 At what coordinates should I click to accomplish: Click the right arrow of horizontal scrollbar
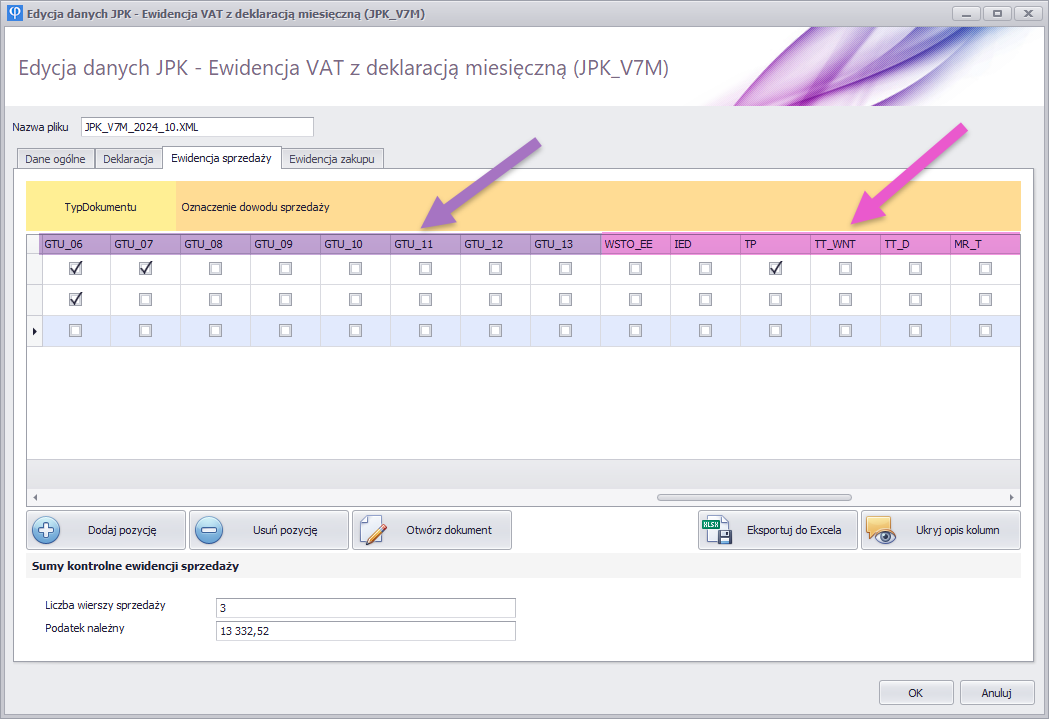1011,497
